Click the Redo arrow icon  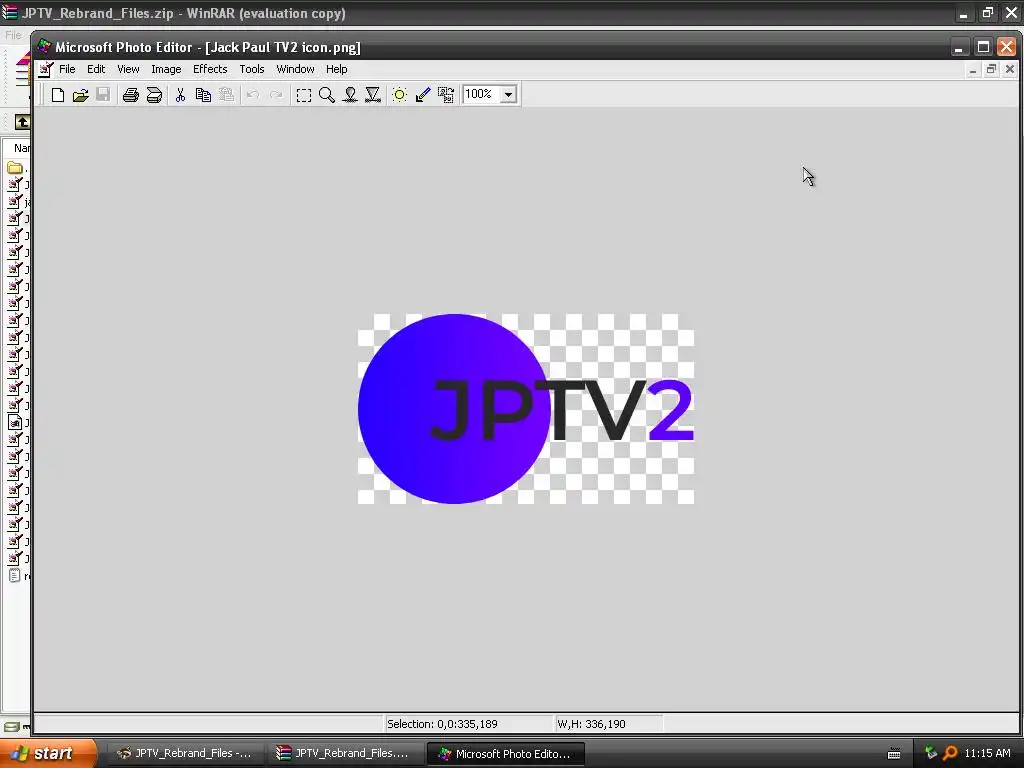(x=276, y=95)
